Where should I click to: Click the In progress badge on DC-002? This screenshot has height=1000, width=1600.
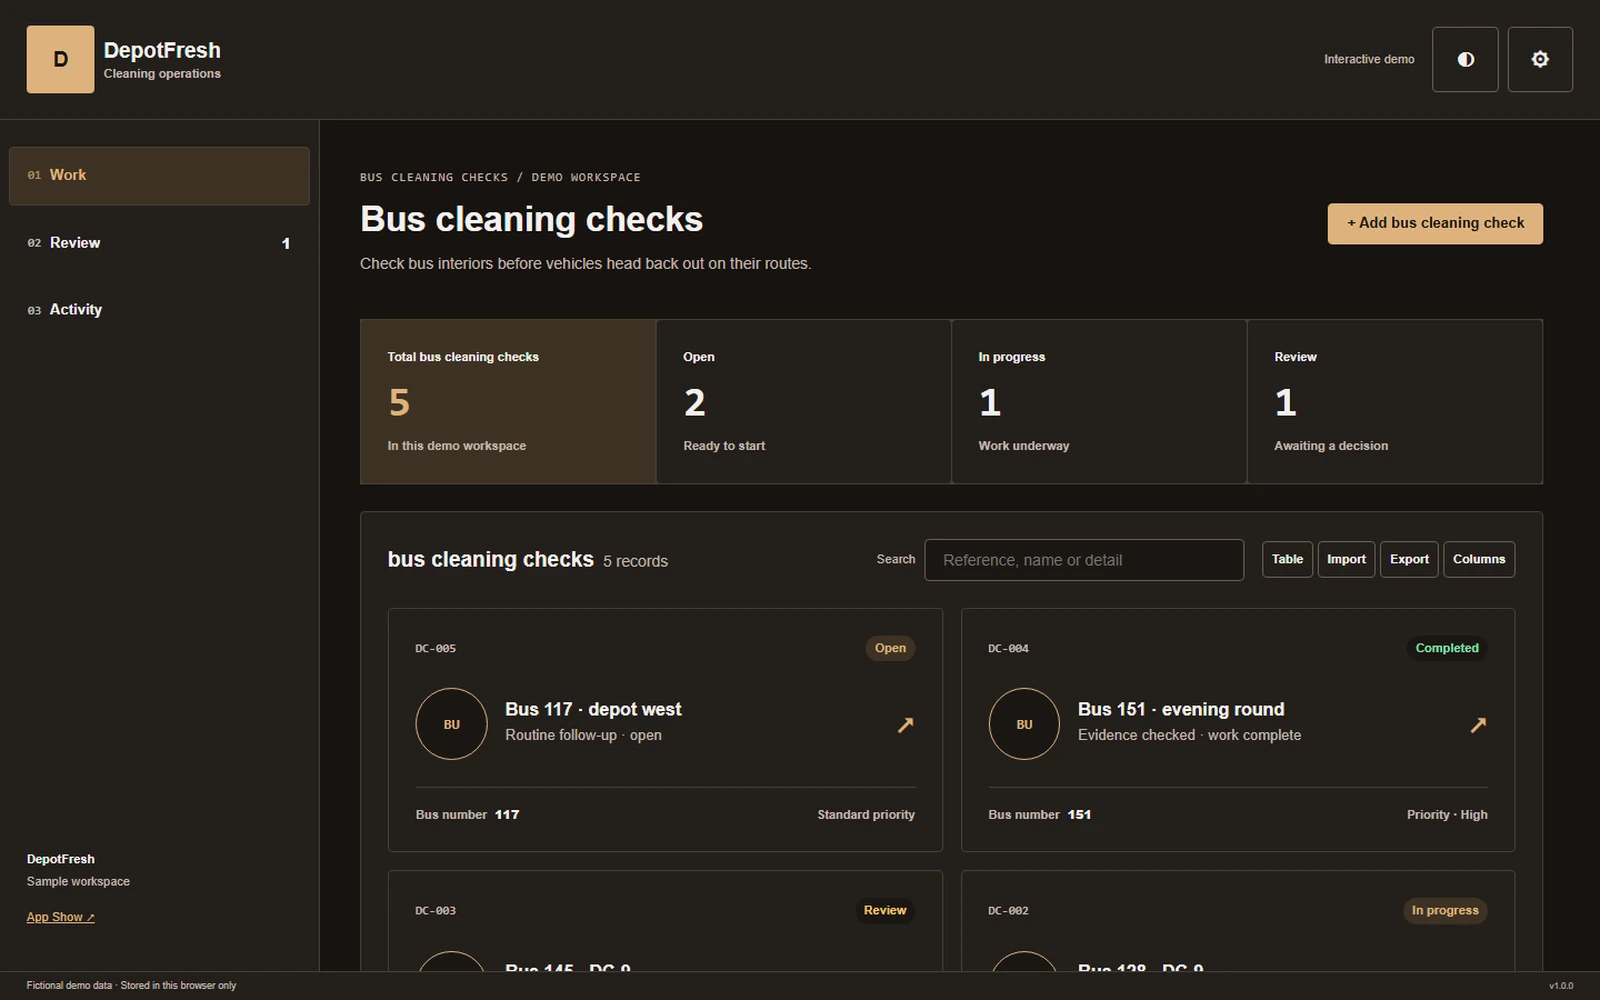click(x=1445, y=910)
